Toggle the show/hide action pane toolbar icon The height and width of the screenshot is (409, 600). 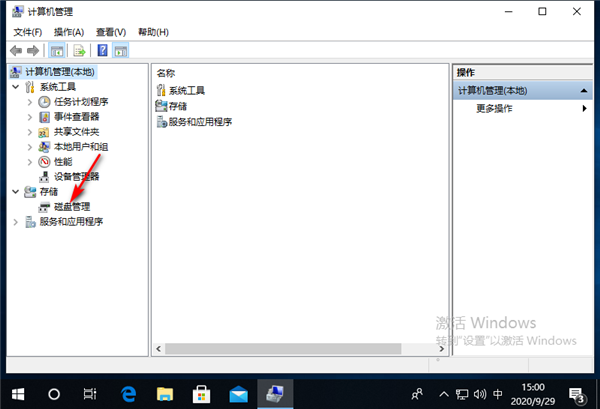[x=121, y=51]
